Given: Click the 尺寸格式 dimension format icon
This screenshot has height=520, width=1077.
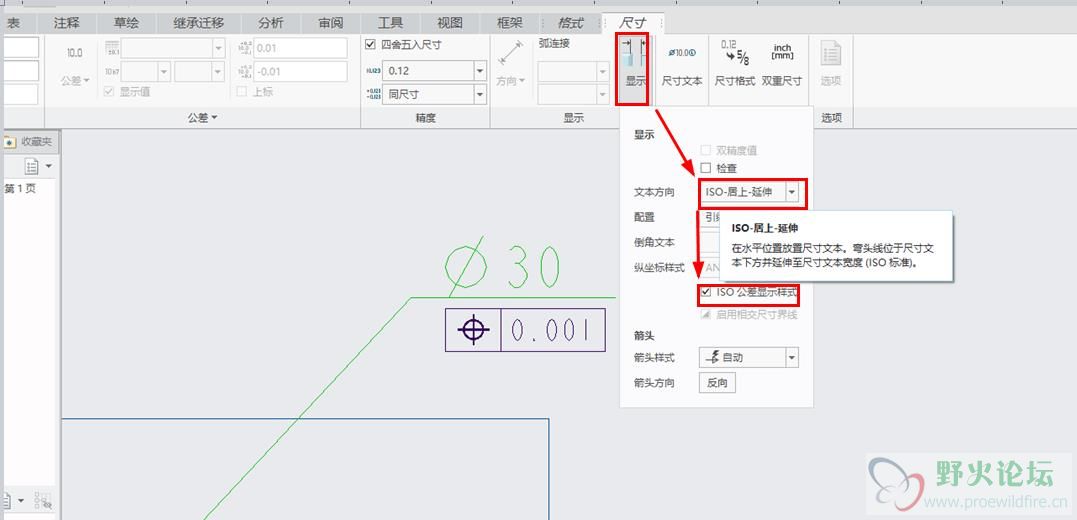Looking at the screenshot, I should (734, 52).
